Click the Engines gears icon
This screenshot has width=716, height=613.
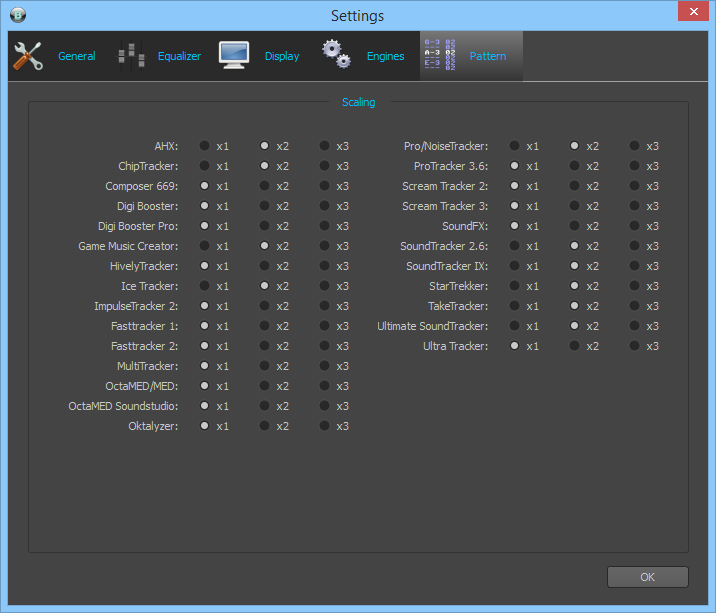point(337,54)
